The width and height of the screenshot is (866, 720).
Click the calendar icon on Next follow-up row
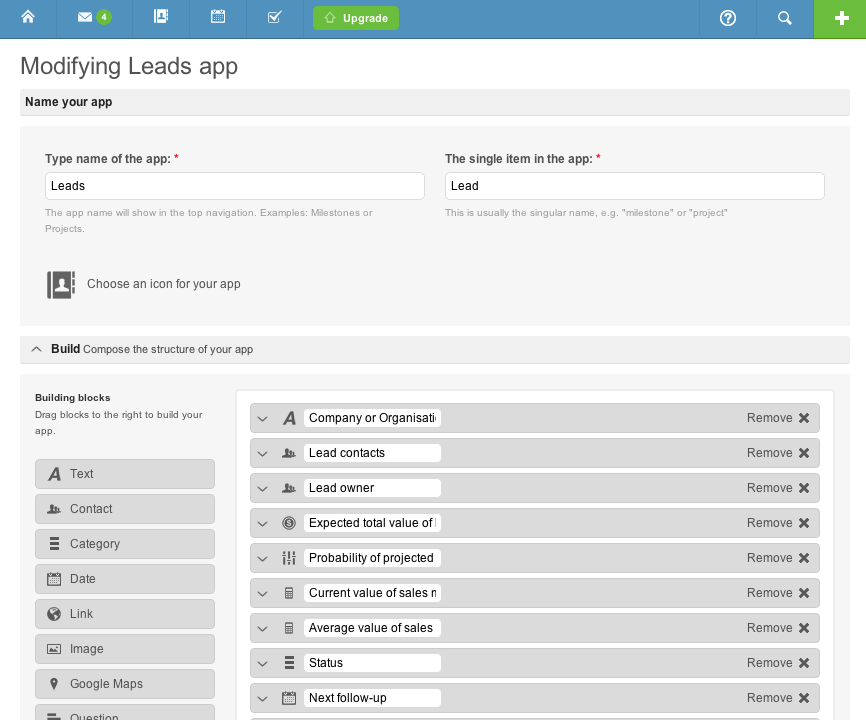289,698
